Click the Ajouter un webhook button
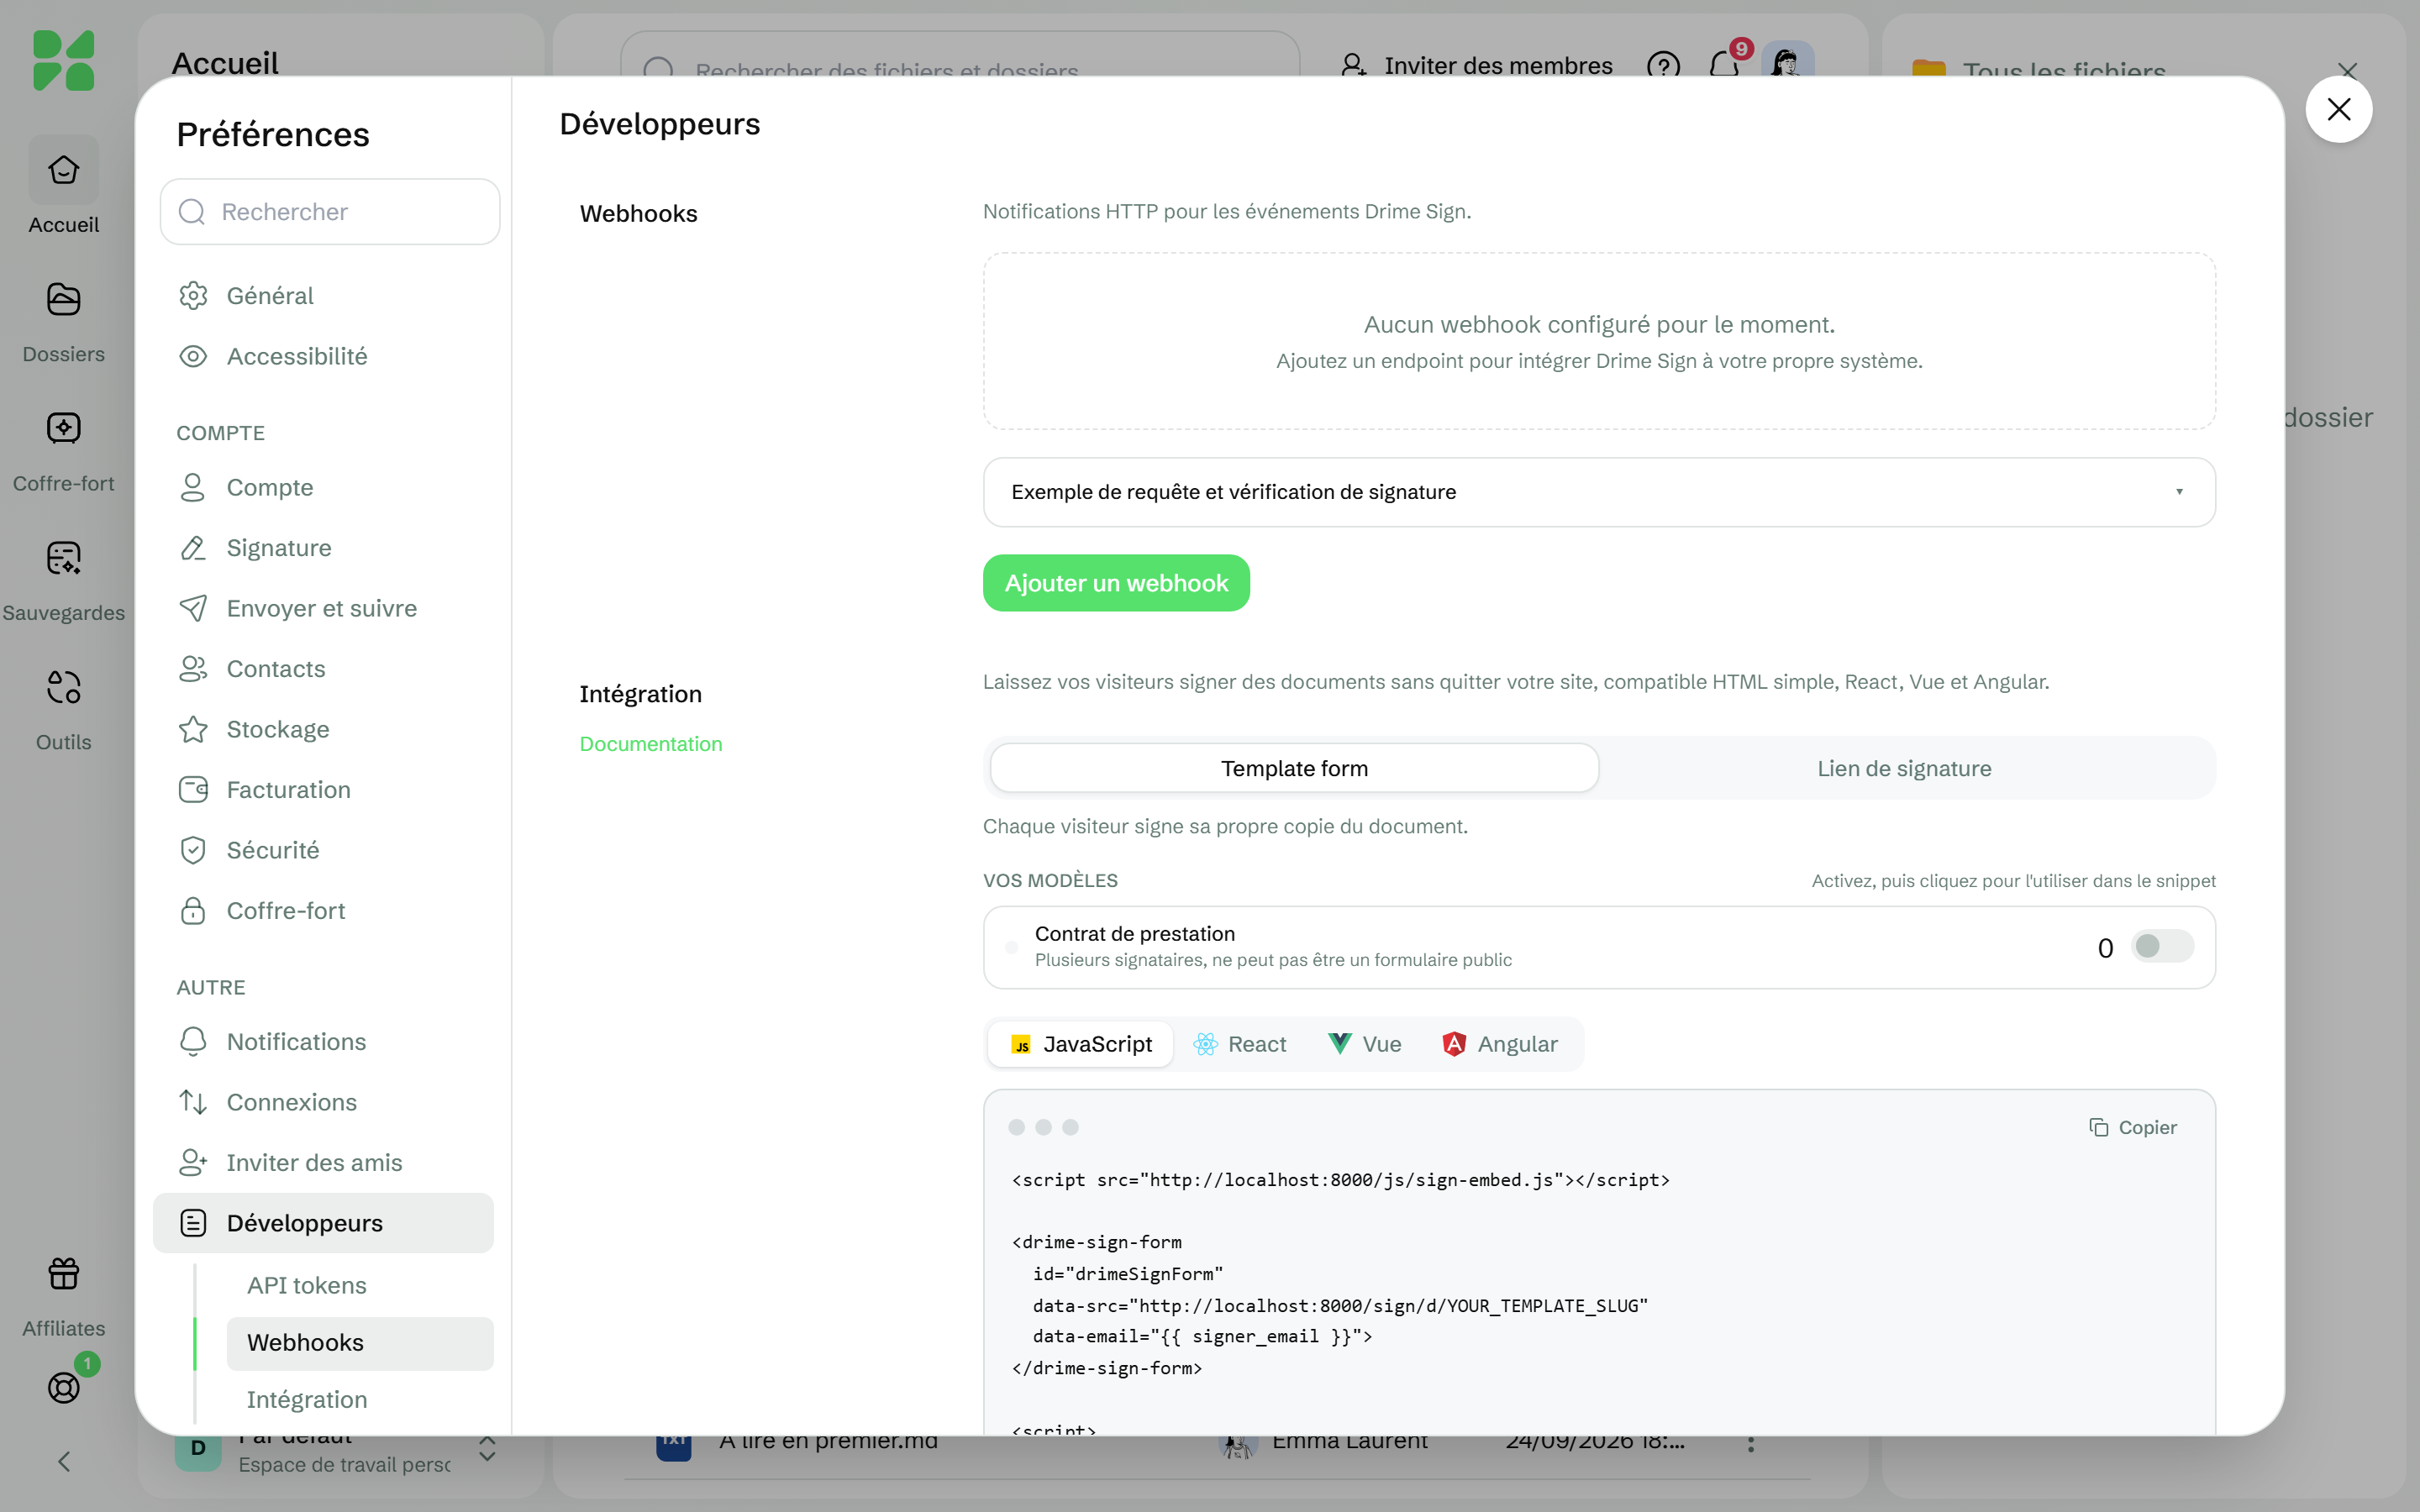The width and height of the screenshot is (2420, 1512). [1116, 583]
